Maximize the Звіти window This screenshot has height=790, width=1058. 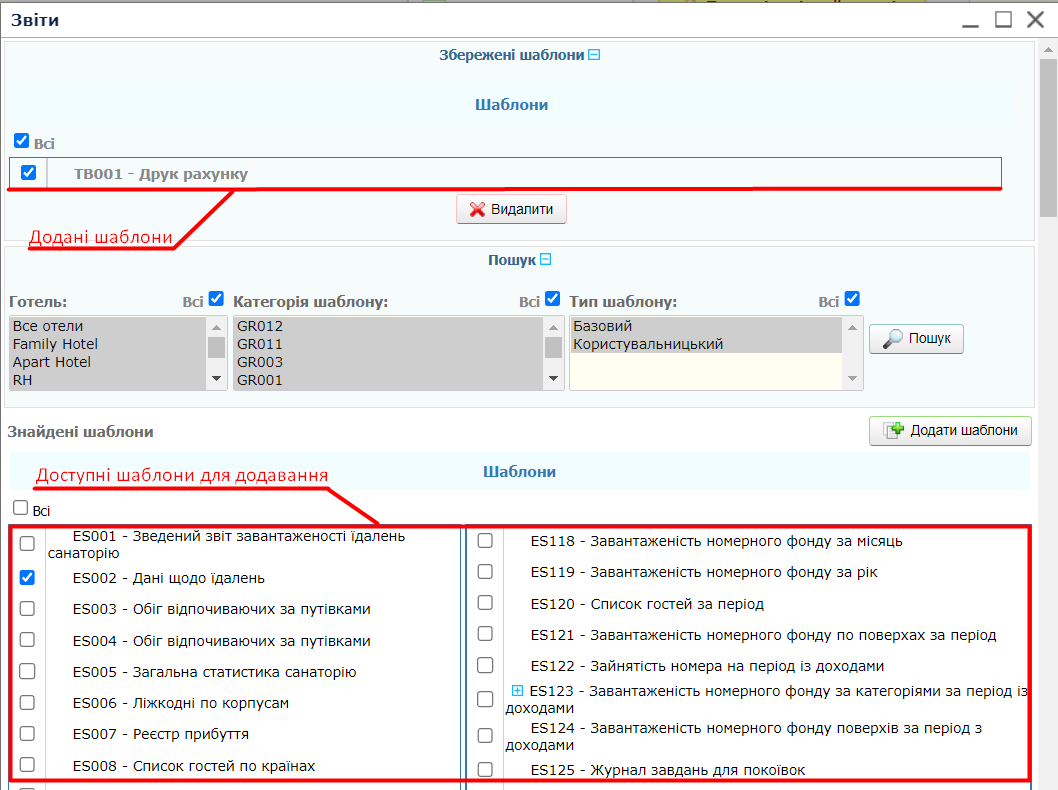(x=1003, y=19)
